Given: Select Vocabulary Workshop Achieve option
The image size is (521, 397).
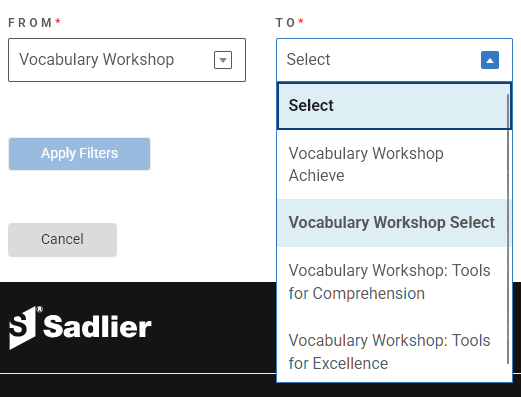Looking at the screenshot, I should (393, 164).
